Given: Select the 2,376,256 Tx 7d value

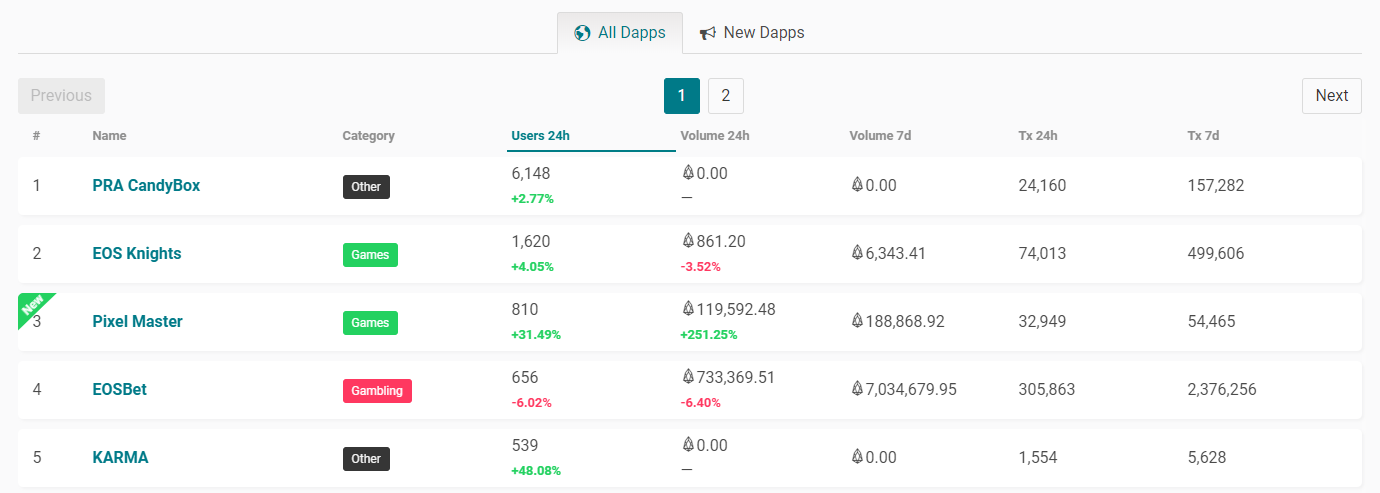Looking at the screenshot, I should coord(1222,390).
